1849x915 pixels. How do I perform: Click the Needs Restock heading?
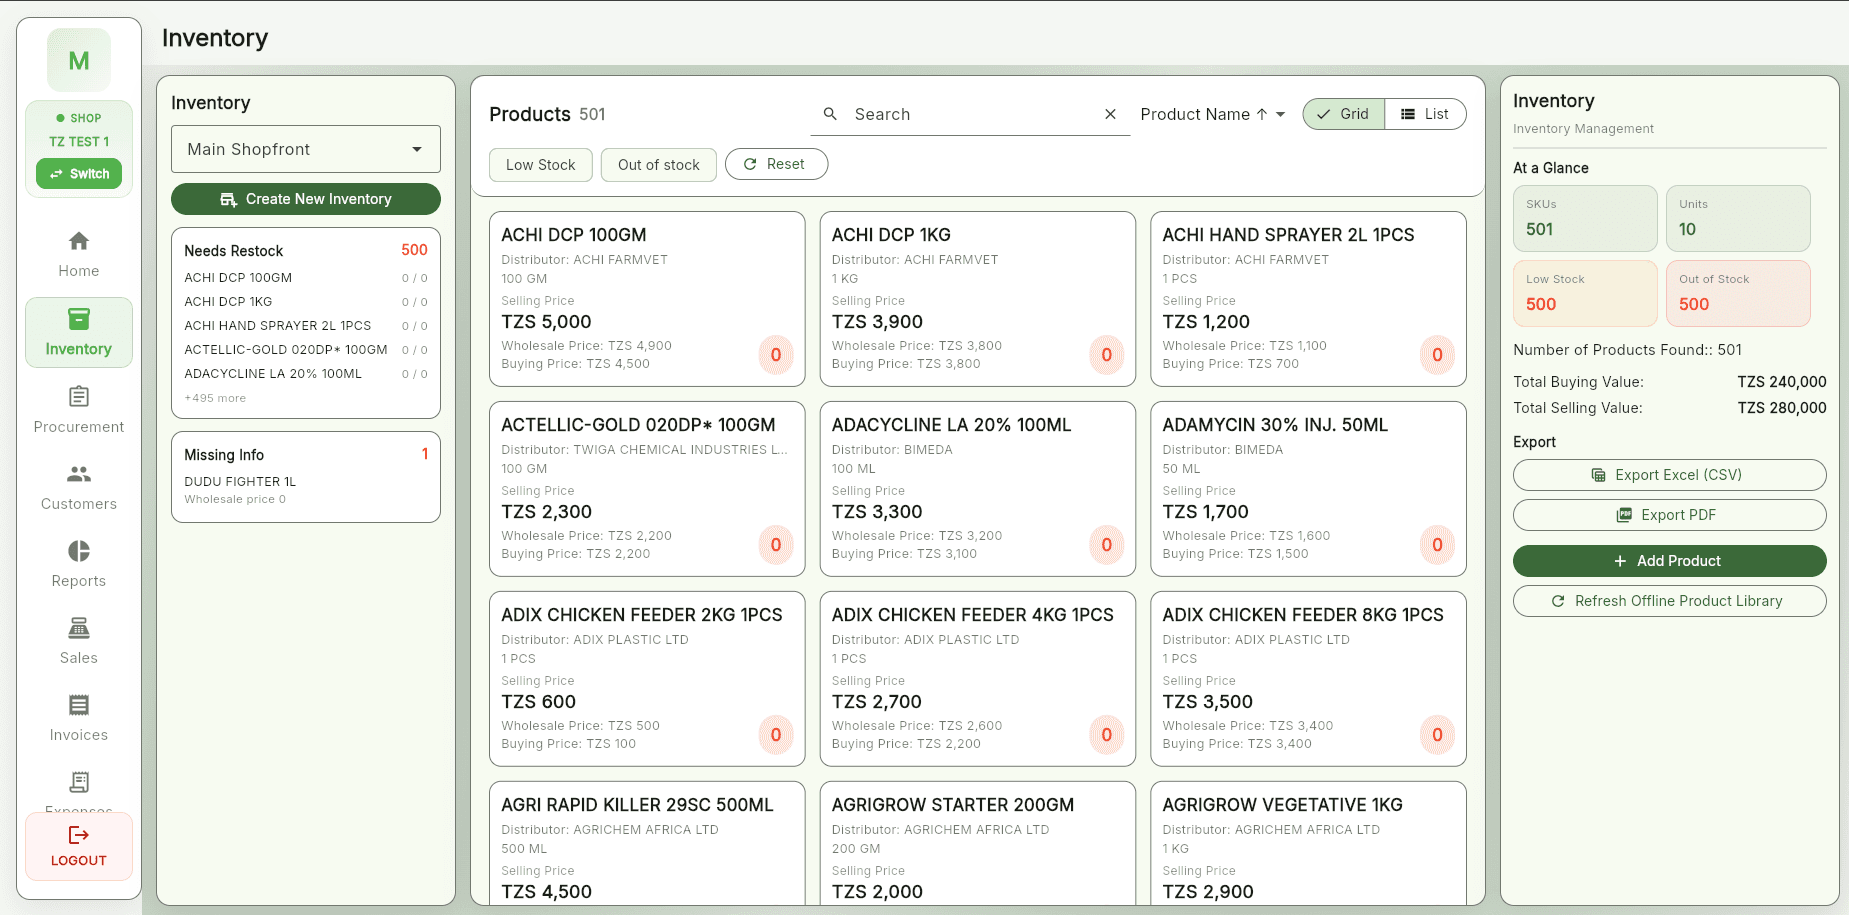(x=233, y=251)
